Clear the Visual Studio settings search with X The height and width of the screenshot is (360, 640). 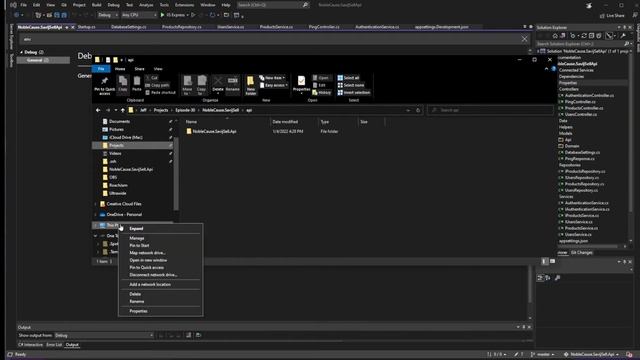pyautogui.click(x=524, y=39)
